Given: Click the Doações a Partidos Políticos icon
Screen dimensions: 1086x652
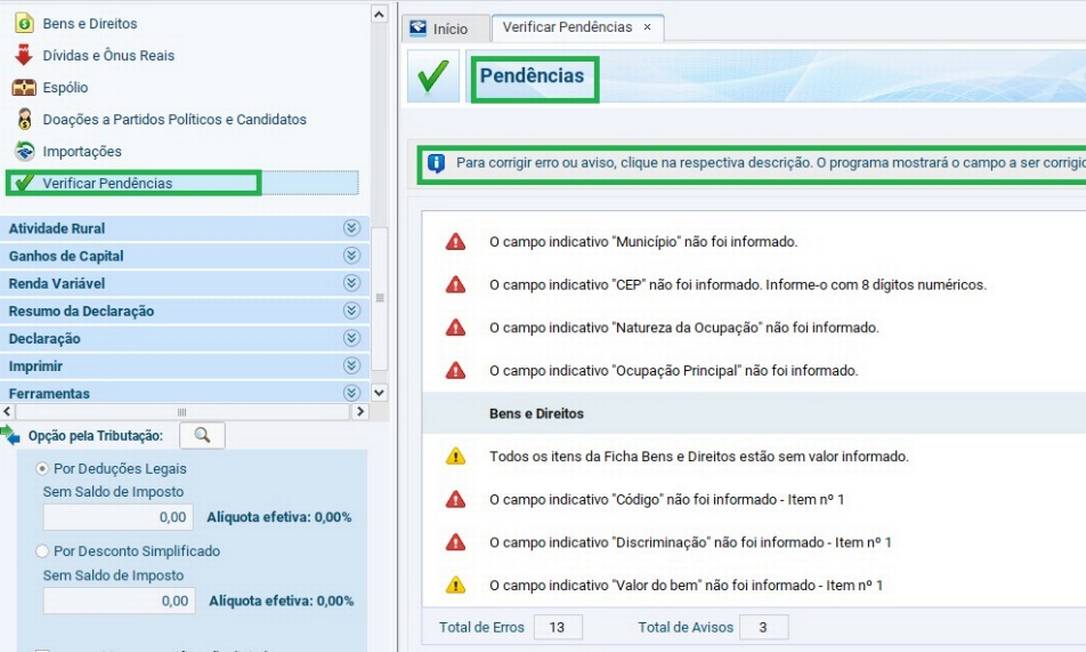Looking at the screenshot, I should coord(24,119).
